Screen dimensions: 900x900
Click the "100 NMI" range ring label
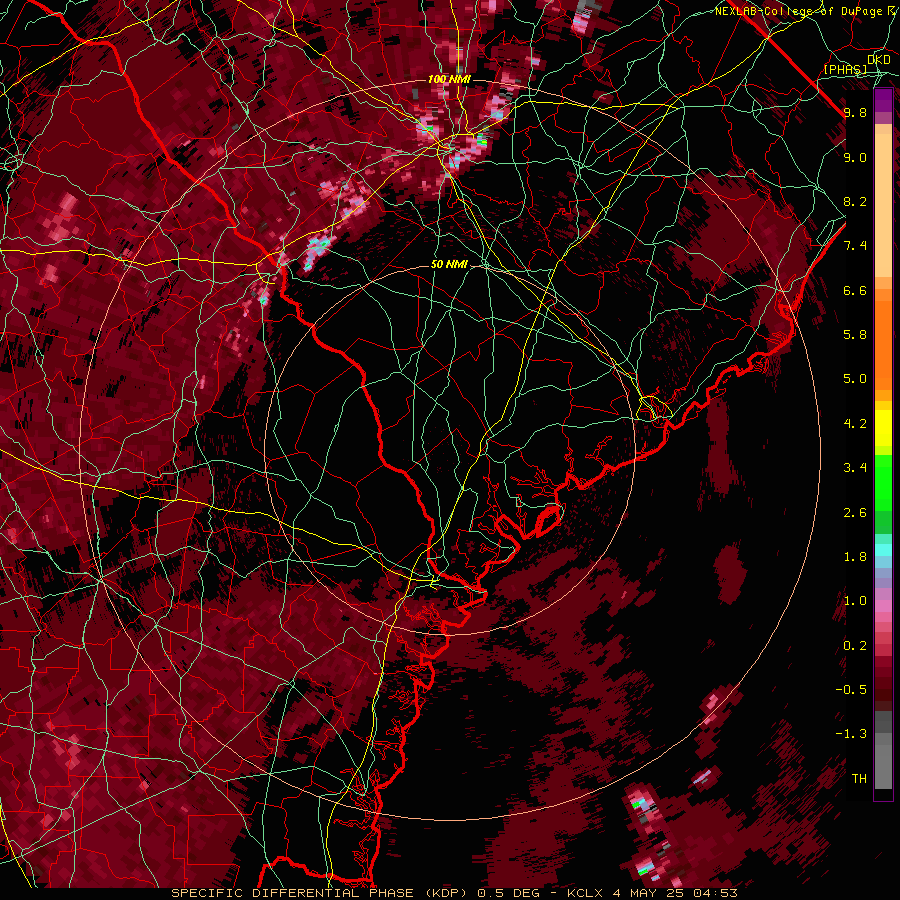pyautogui.click(x=449, y=79)
